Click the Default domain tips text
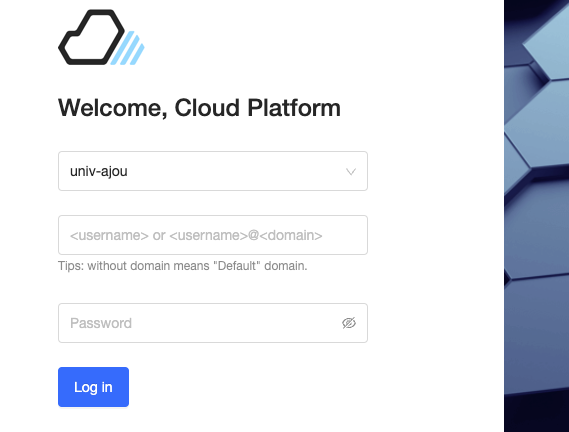The height and width of the screenshot is (432, 569). point(183,266)
